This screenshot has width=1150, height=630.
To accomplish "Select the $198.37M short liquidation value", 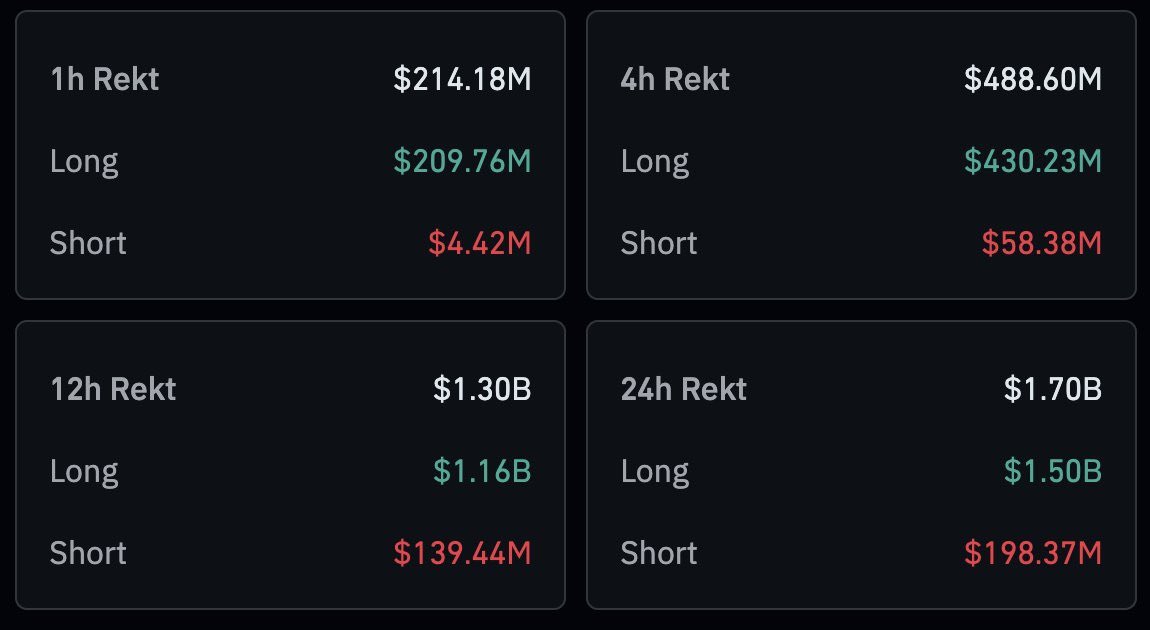I will tap(1033, 553).
